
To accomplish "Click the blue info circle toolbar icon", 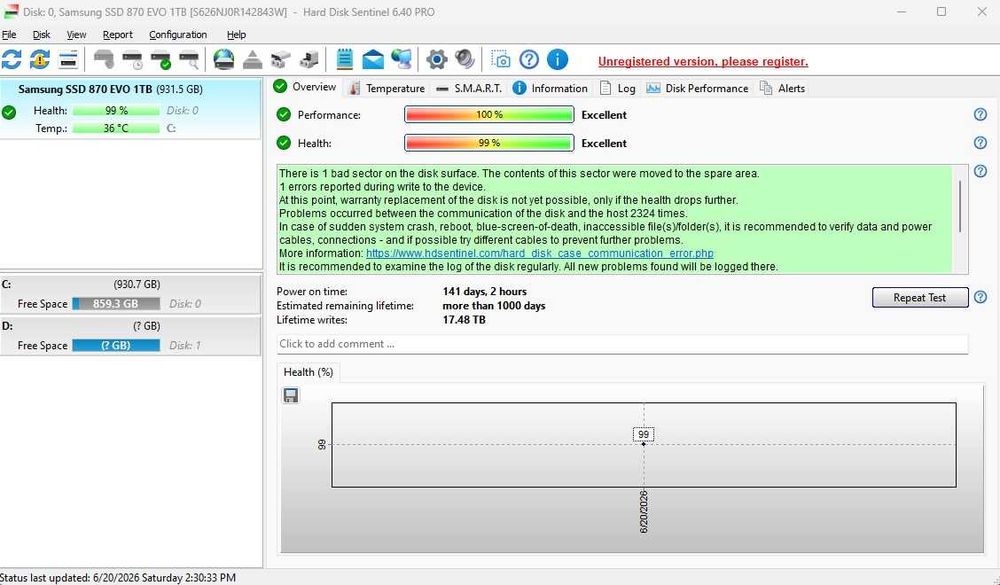I will click(557, 60).
